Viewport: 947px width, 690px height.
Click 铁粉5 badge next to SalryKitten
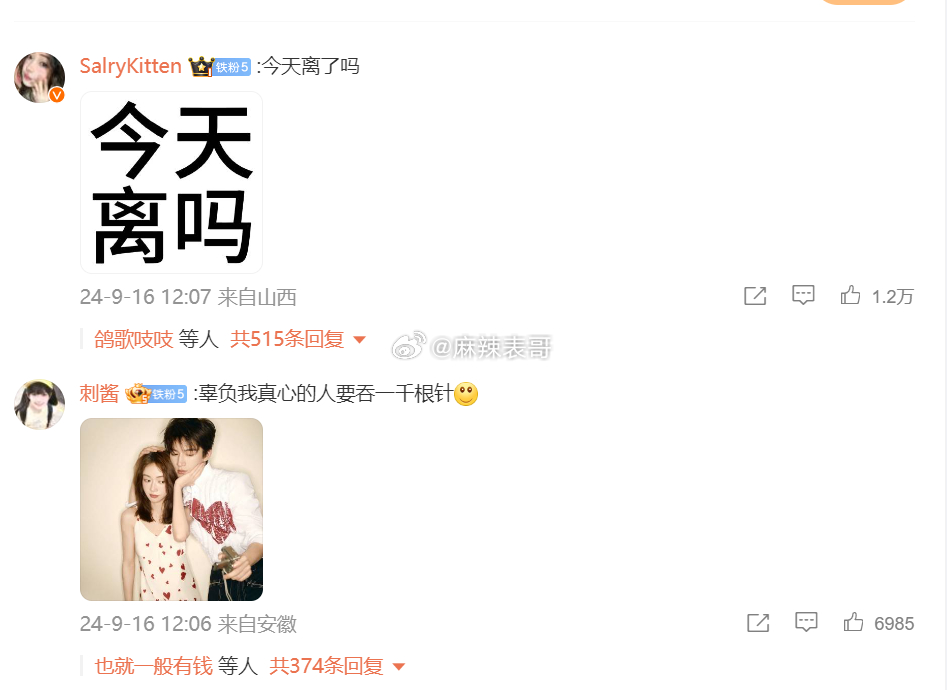pyautogui.click(x=233, y=67)
